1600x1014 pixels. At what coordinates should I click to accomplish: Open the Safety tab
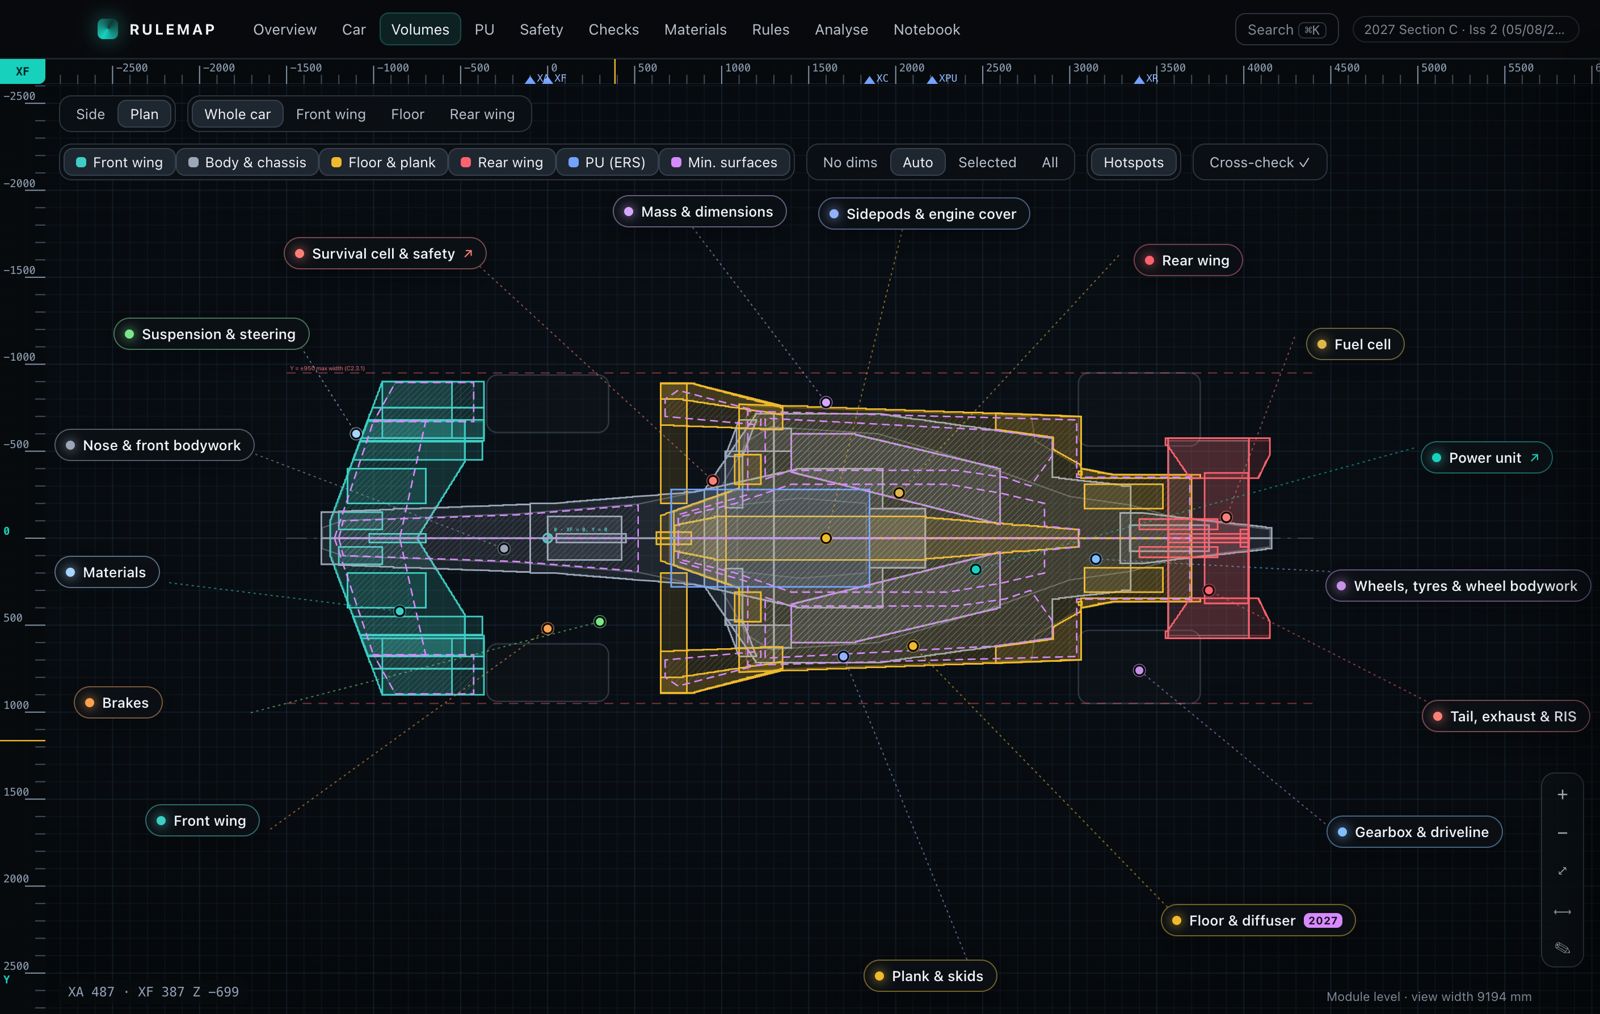tap(541, 29)
